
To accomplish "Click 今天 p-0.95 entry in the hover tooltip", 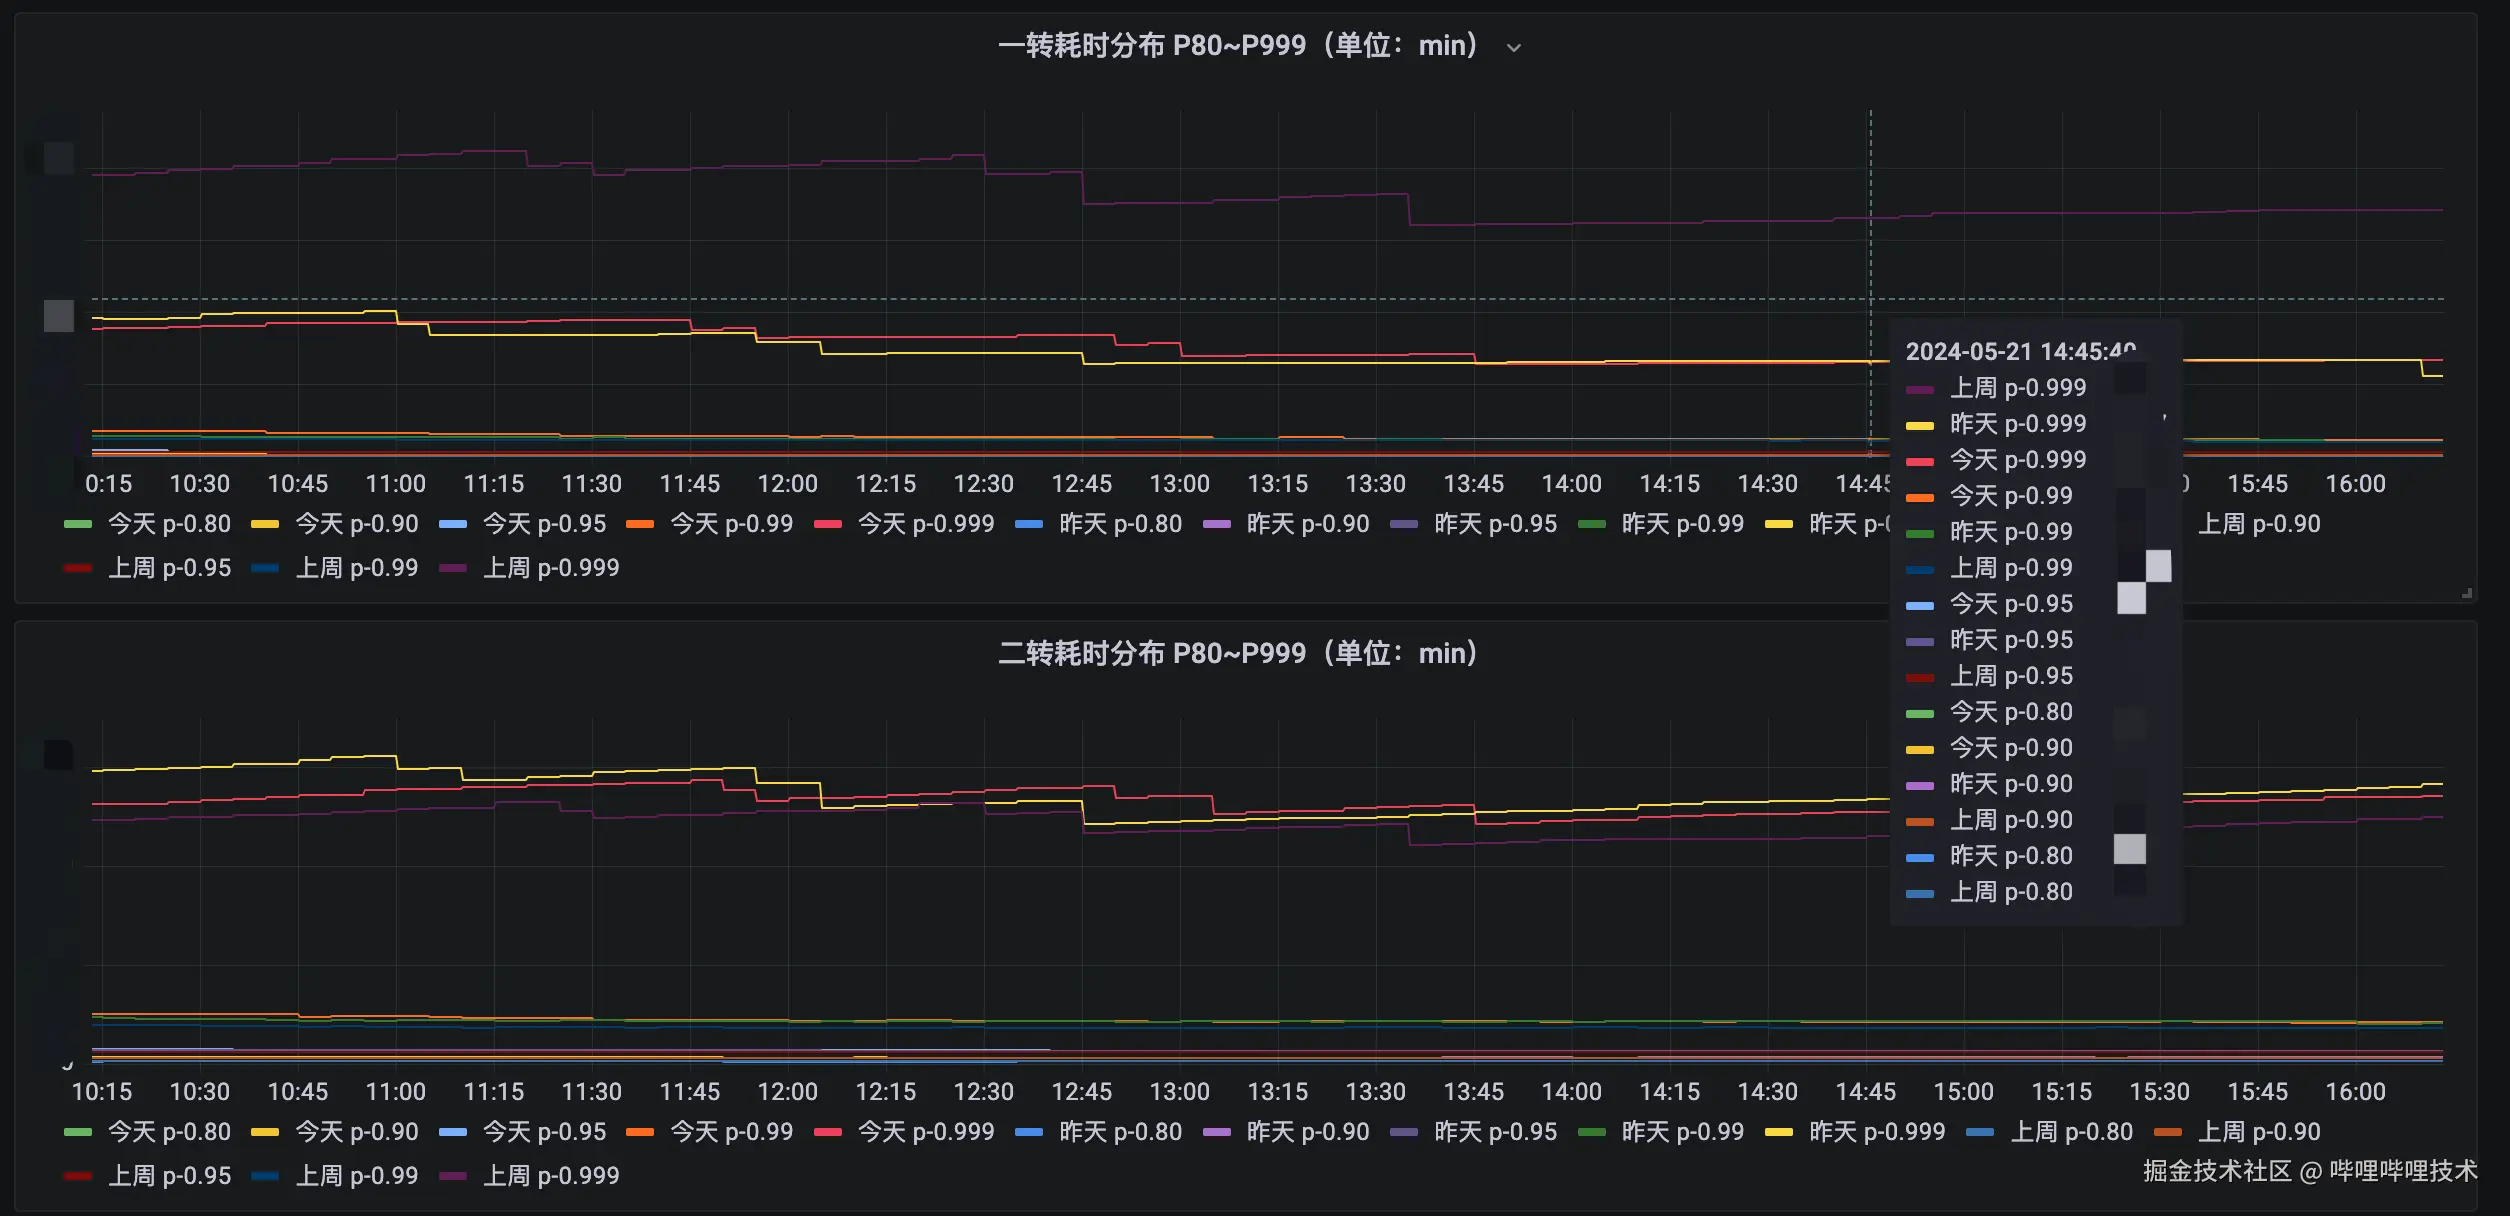I will tap(2011, 604).
